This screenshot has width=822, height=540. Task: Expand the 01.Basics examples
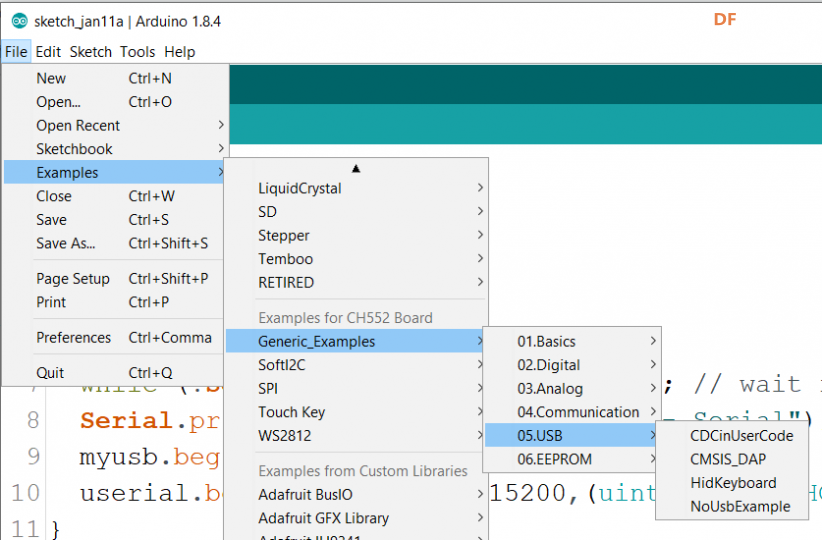[572, 341]
